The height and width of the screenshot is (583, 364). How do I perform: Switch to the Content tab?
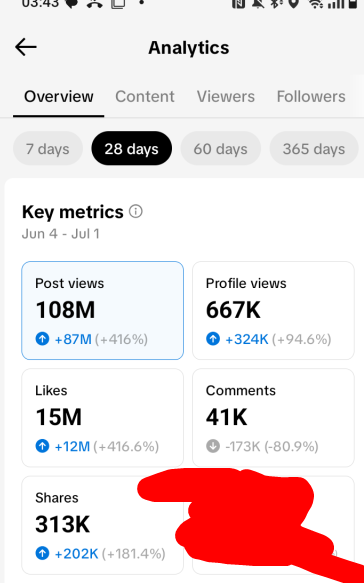point(145,97)
